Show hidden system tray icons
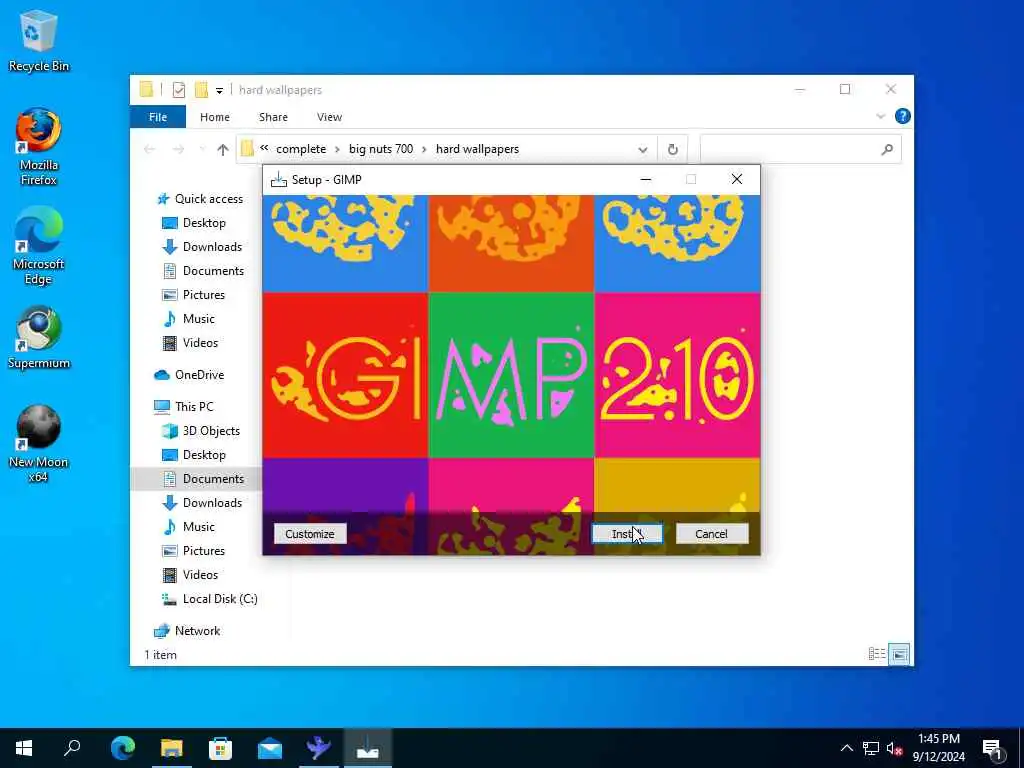Viewport: 1024px width, 768px height. click(846, 748)
